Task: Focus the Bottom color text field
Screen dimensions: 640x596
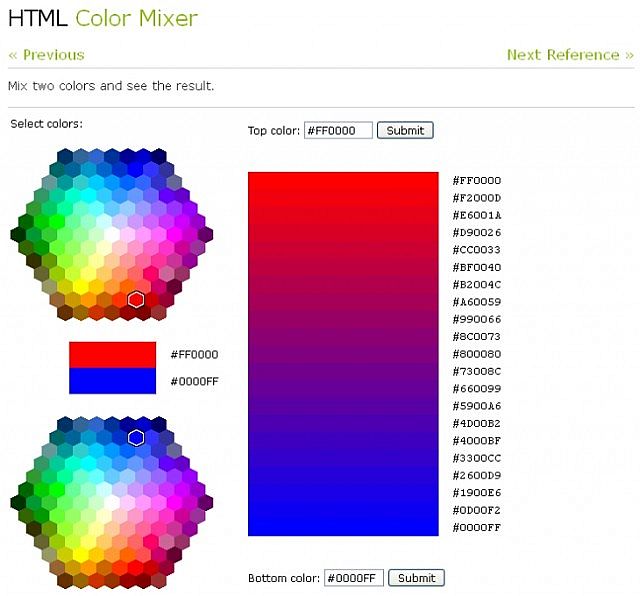Action: click(x=353, y=578)
